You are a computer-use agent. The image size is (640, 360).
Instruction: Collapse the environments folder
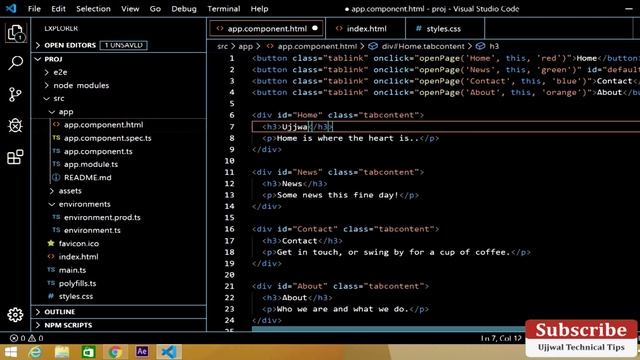(x=84, y=204)
